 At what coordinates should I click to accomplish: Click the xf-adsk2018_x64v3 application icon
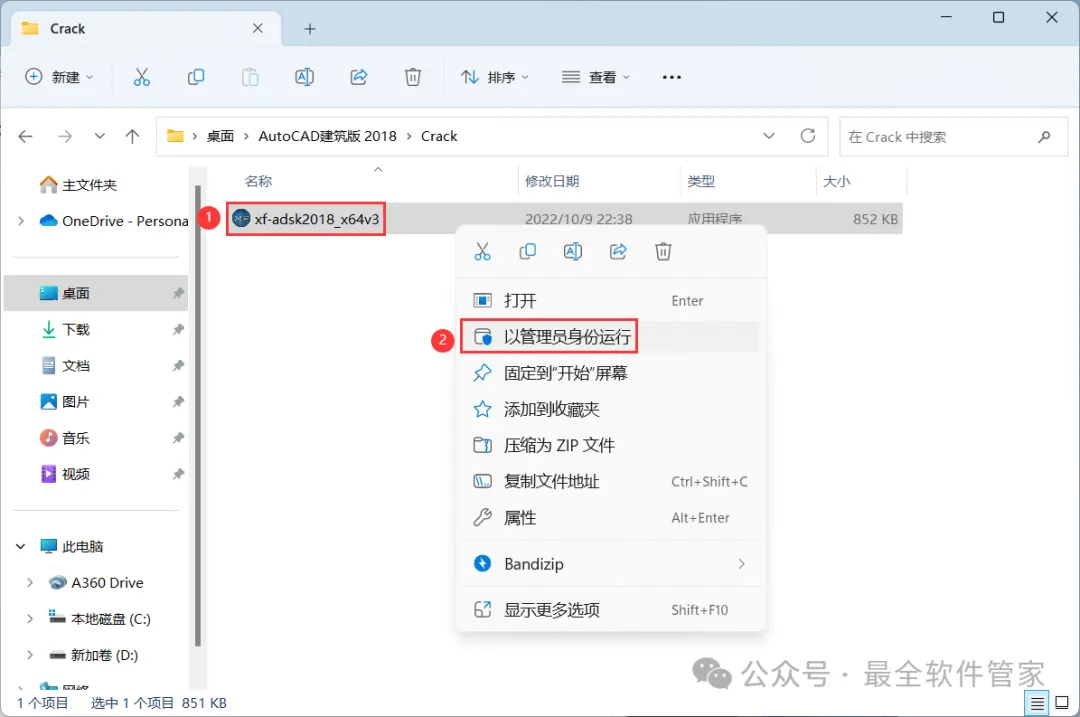[241, 219]
